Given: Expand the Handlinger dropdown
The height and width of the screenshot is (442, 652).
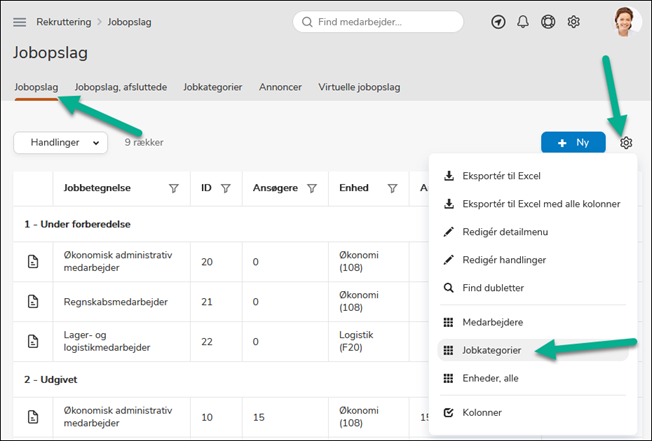Looking at the screenshot, I should pyautogui.click(x=61, y=143).
